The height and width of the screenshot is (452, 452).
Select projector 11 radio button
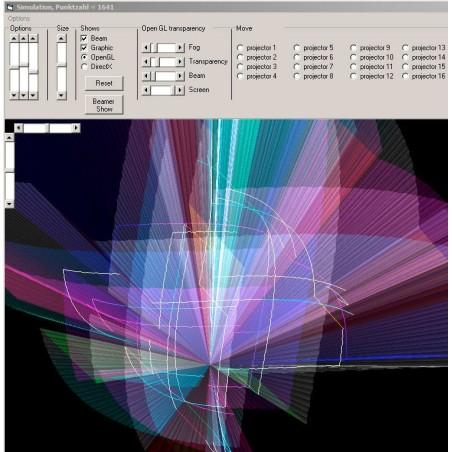pos(353,67)
